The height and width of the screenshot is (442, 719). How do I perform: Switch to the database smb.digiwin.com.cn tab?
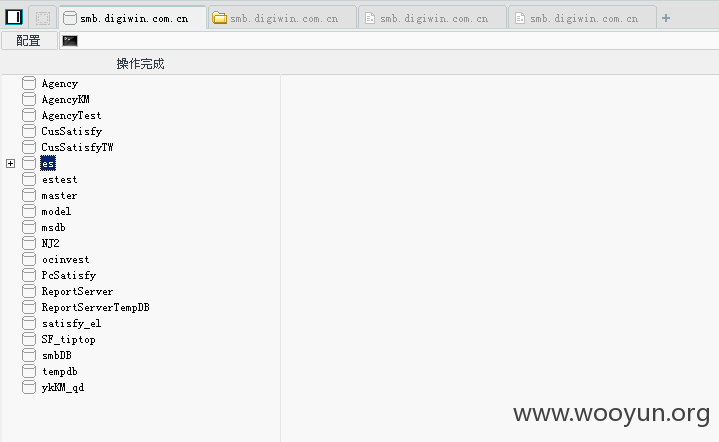coord(133,18)
